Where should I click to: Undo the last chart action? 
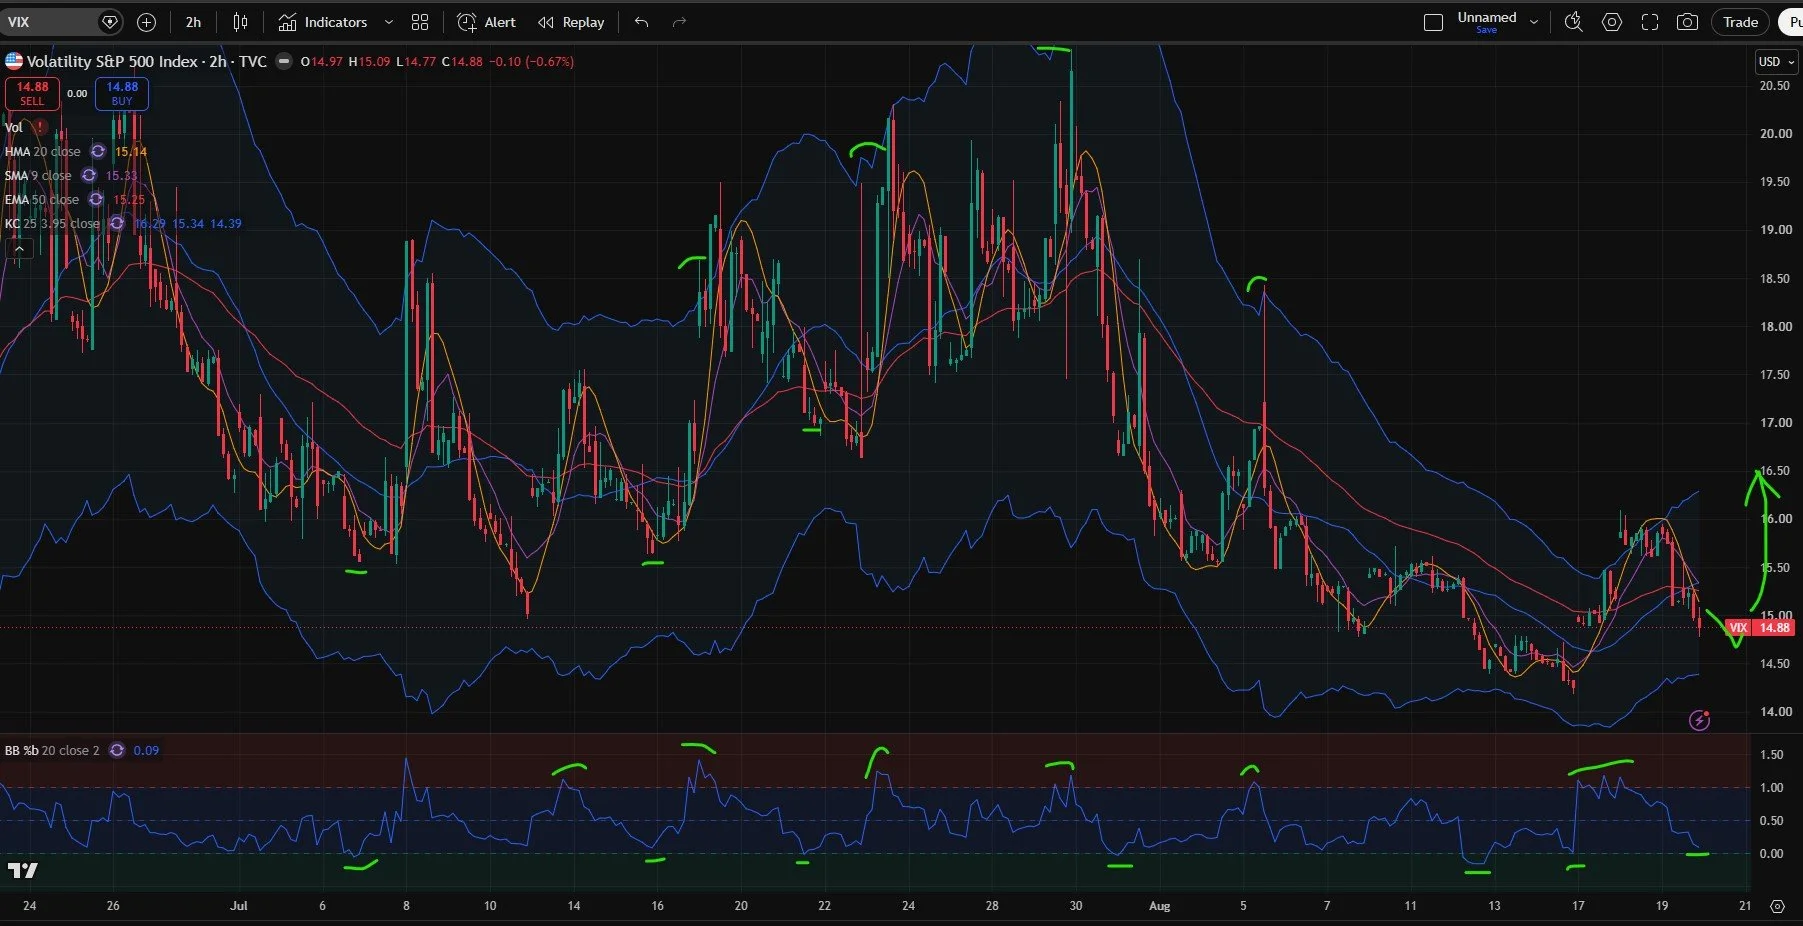click(x=642, y=22)
